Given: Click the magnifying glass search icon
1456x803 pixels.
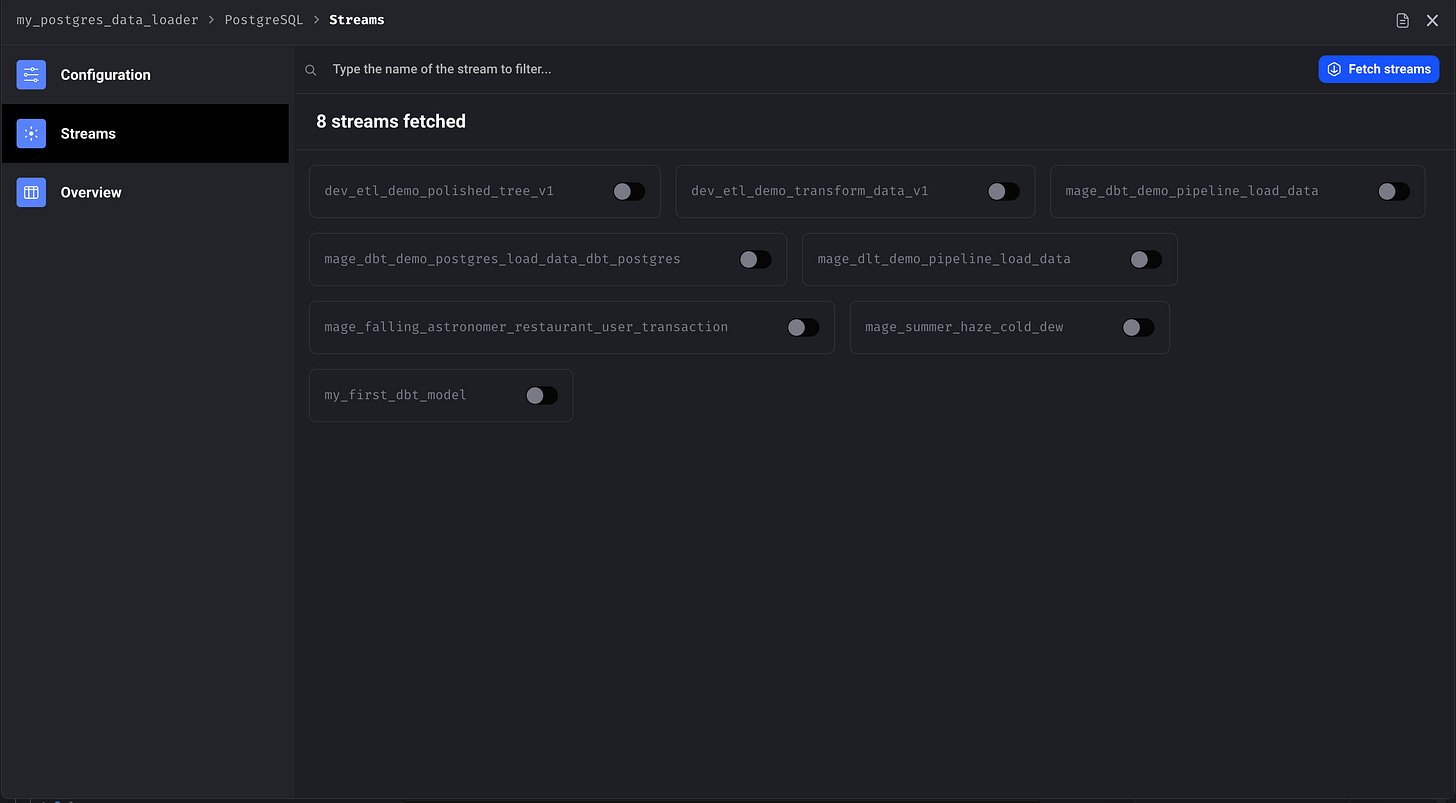Looking at the screenshot, I should [x=310, y=69].
